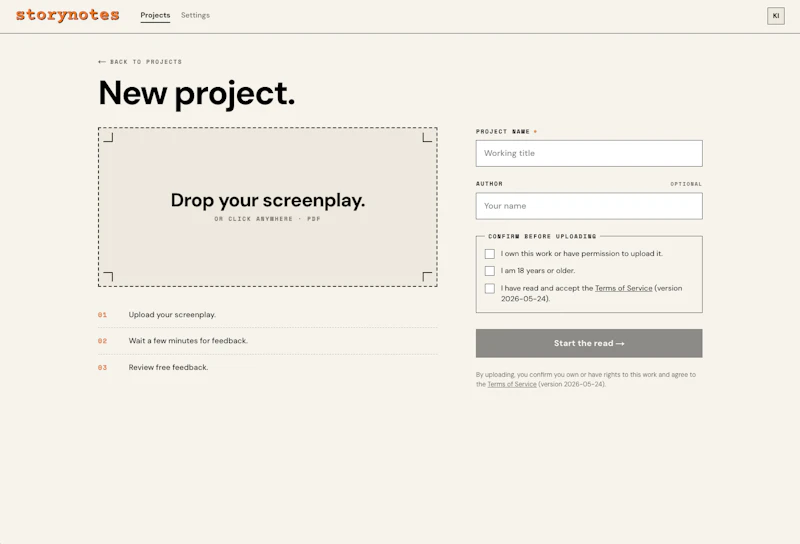Check accept Terms of Service checkbox
Image resolution: width=800 pixels, height=544 pixels.
pos(490,288)
